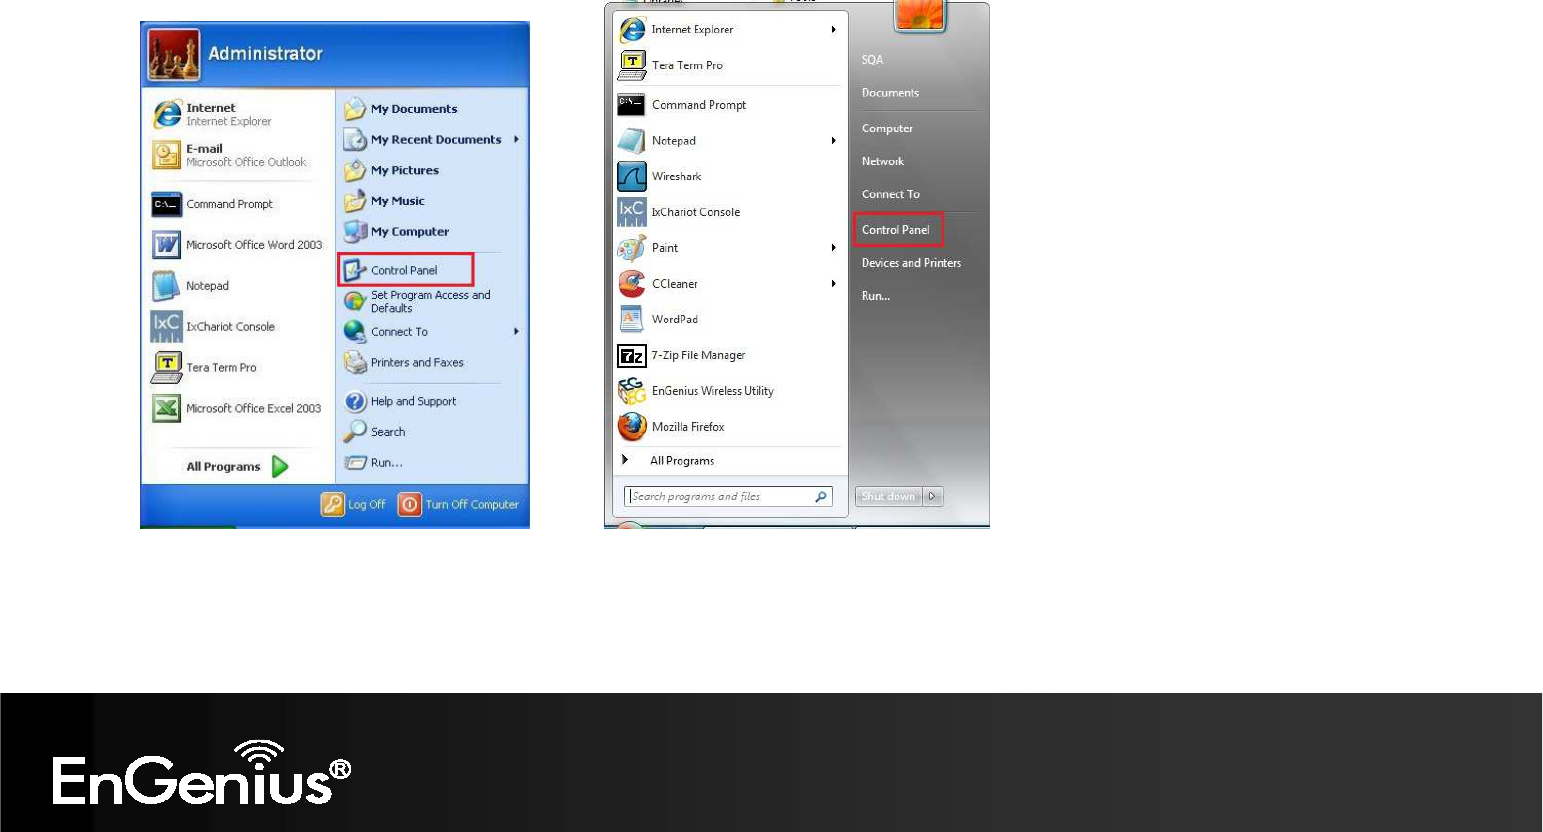The height and width of the screenshot is (832, 1543).
Task: Open Microsoft Office Excel 2003 icon
Action: tap(166, 408)
